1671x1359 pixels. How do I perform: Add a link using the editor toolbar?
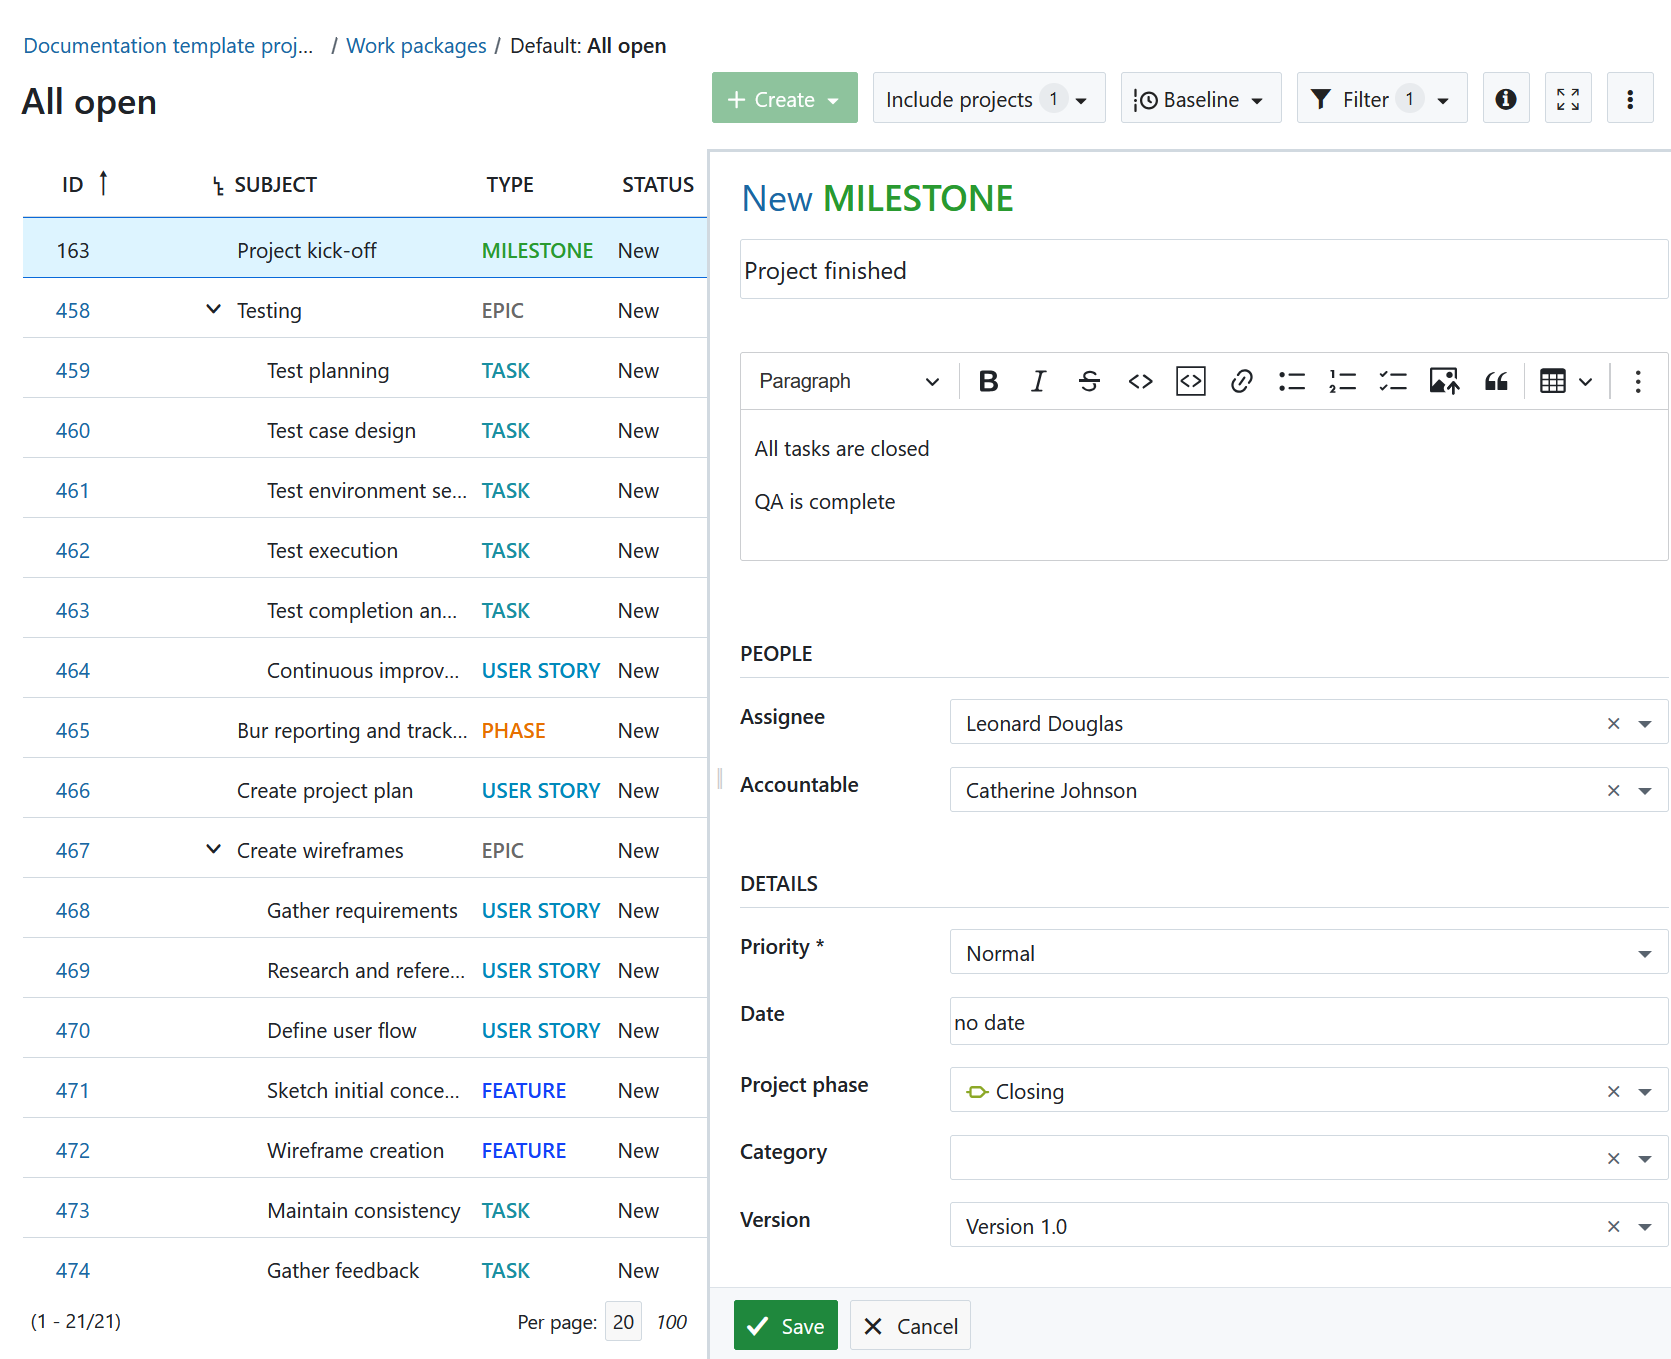(1241, 381)
